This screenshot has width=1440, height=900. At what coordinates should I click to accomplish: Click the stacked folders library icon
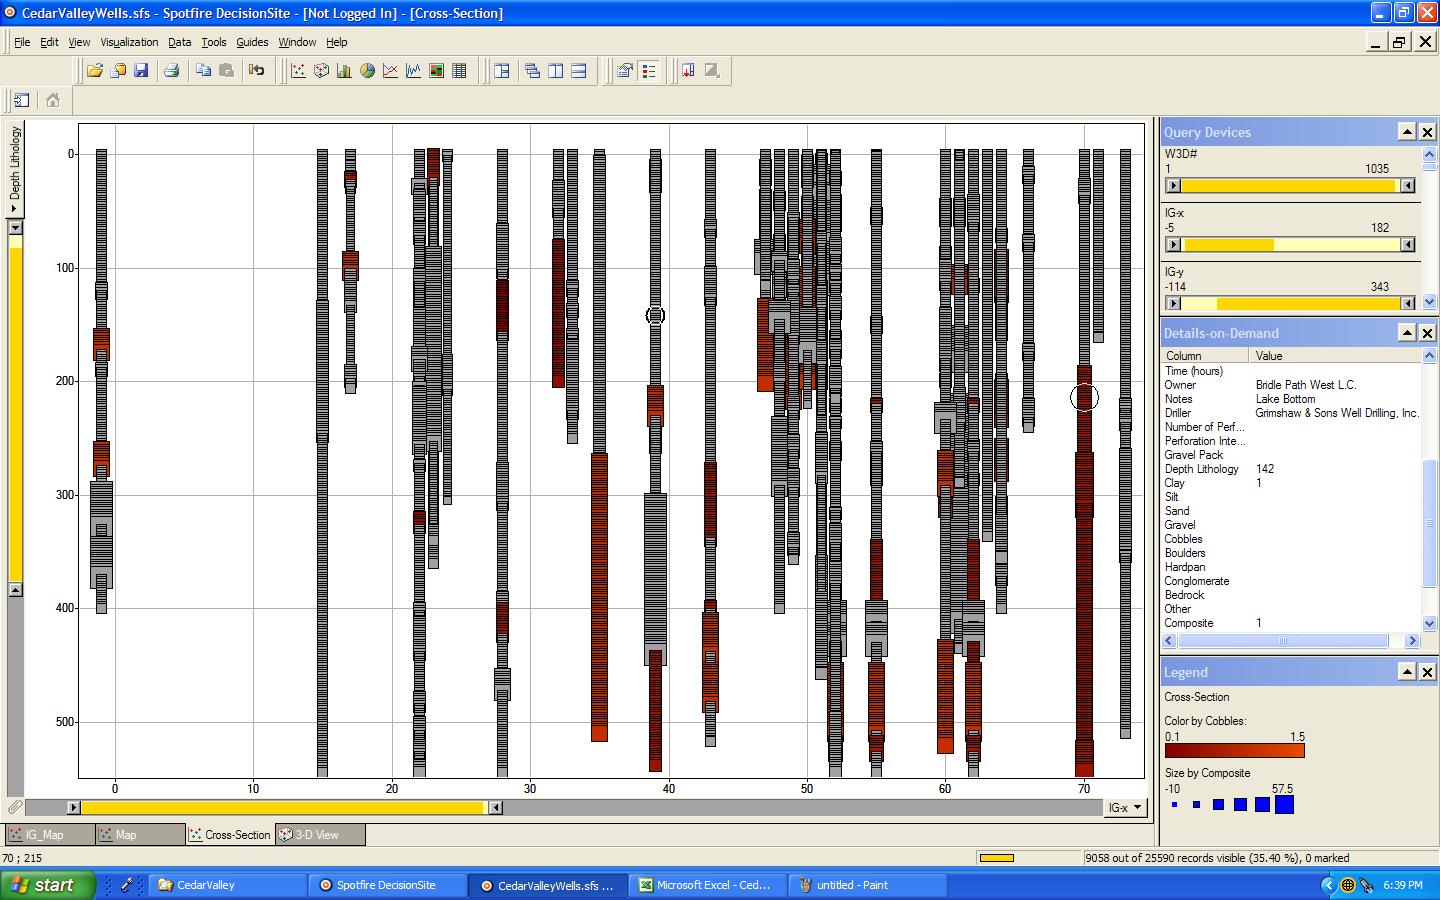coord(118,71)
